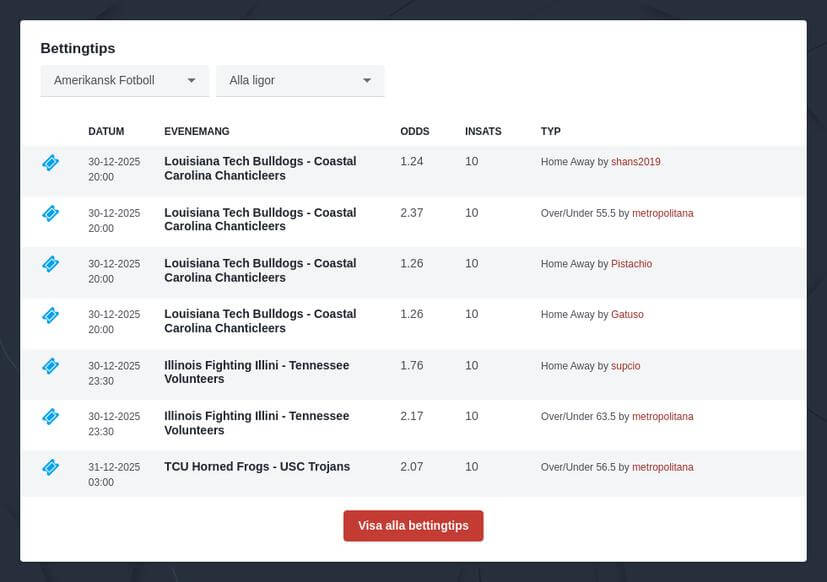Select TCU Horned Frogs - USC Trojans event
The width and height of the screenshot is (827, 582).
click(257, 467)
